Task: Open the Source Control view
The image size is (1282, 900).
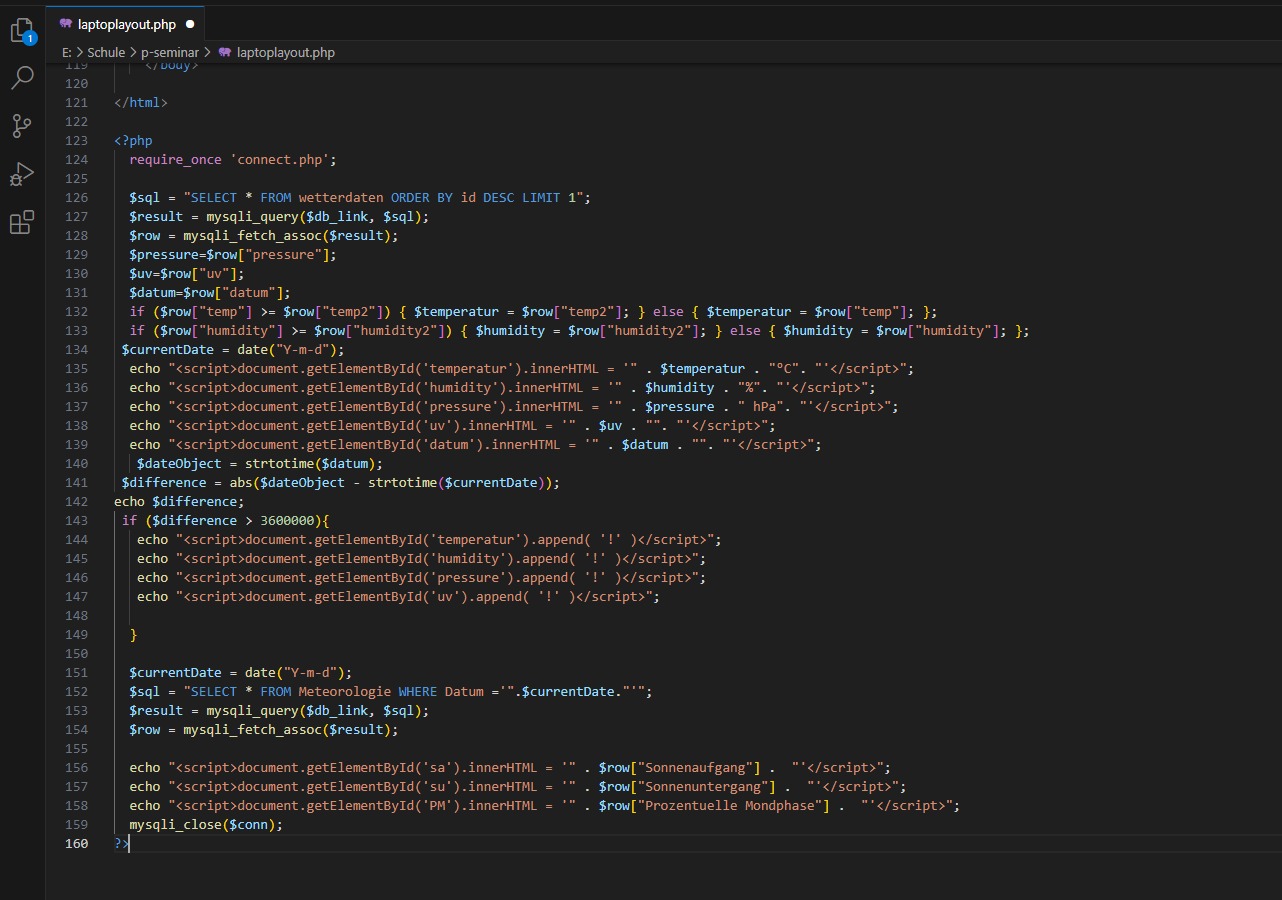Action: point(22,126)
